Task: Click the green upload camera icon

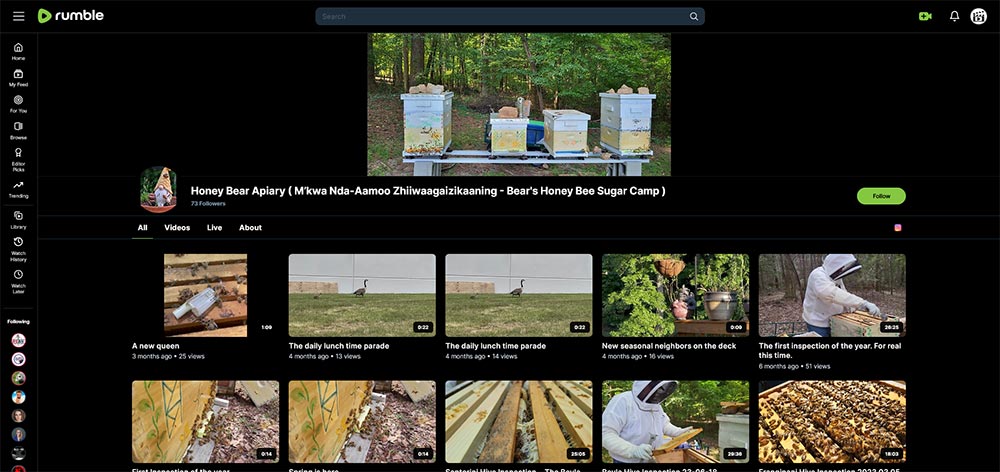Action: click(925, 17)
